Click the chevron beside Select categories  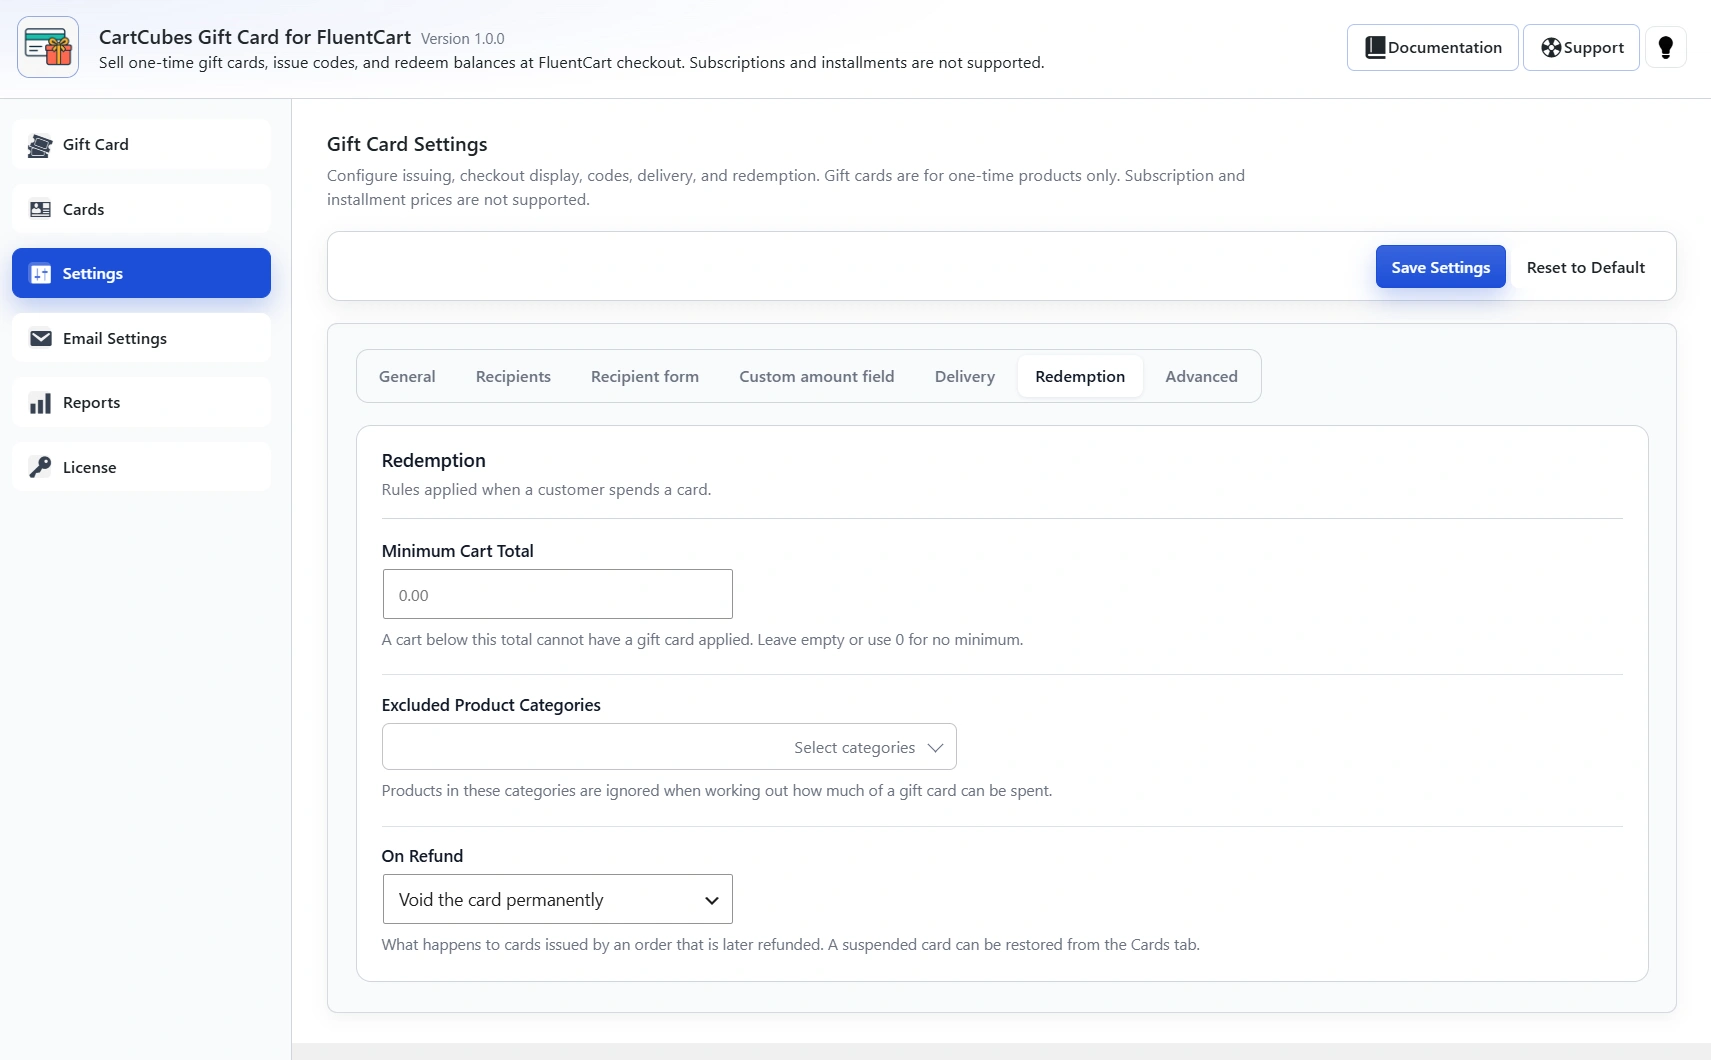[x=935, y=748]
